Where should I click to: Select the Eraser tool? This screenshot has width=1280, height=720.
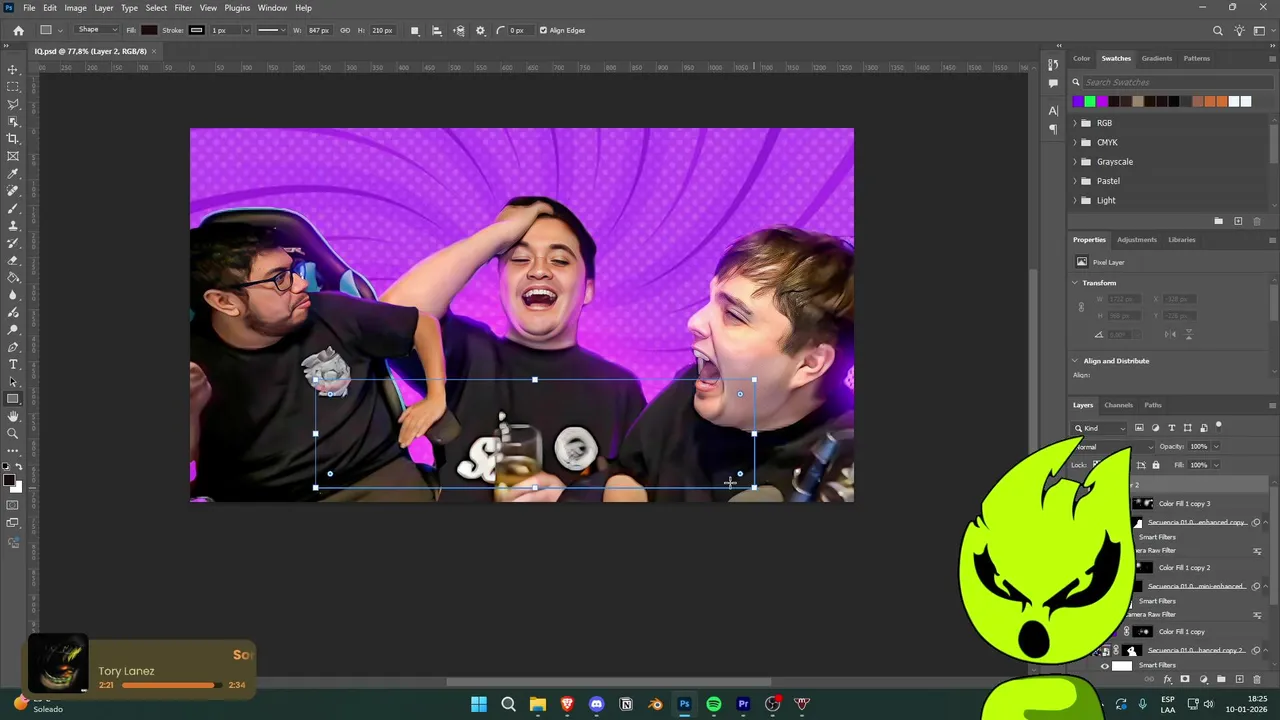click(x=13, y=260)
